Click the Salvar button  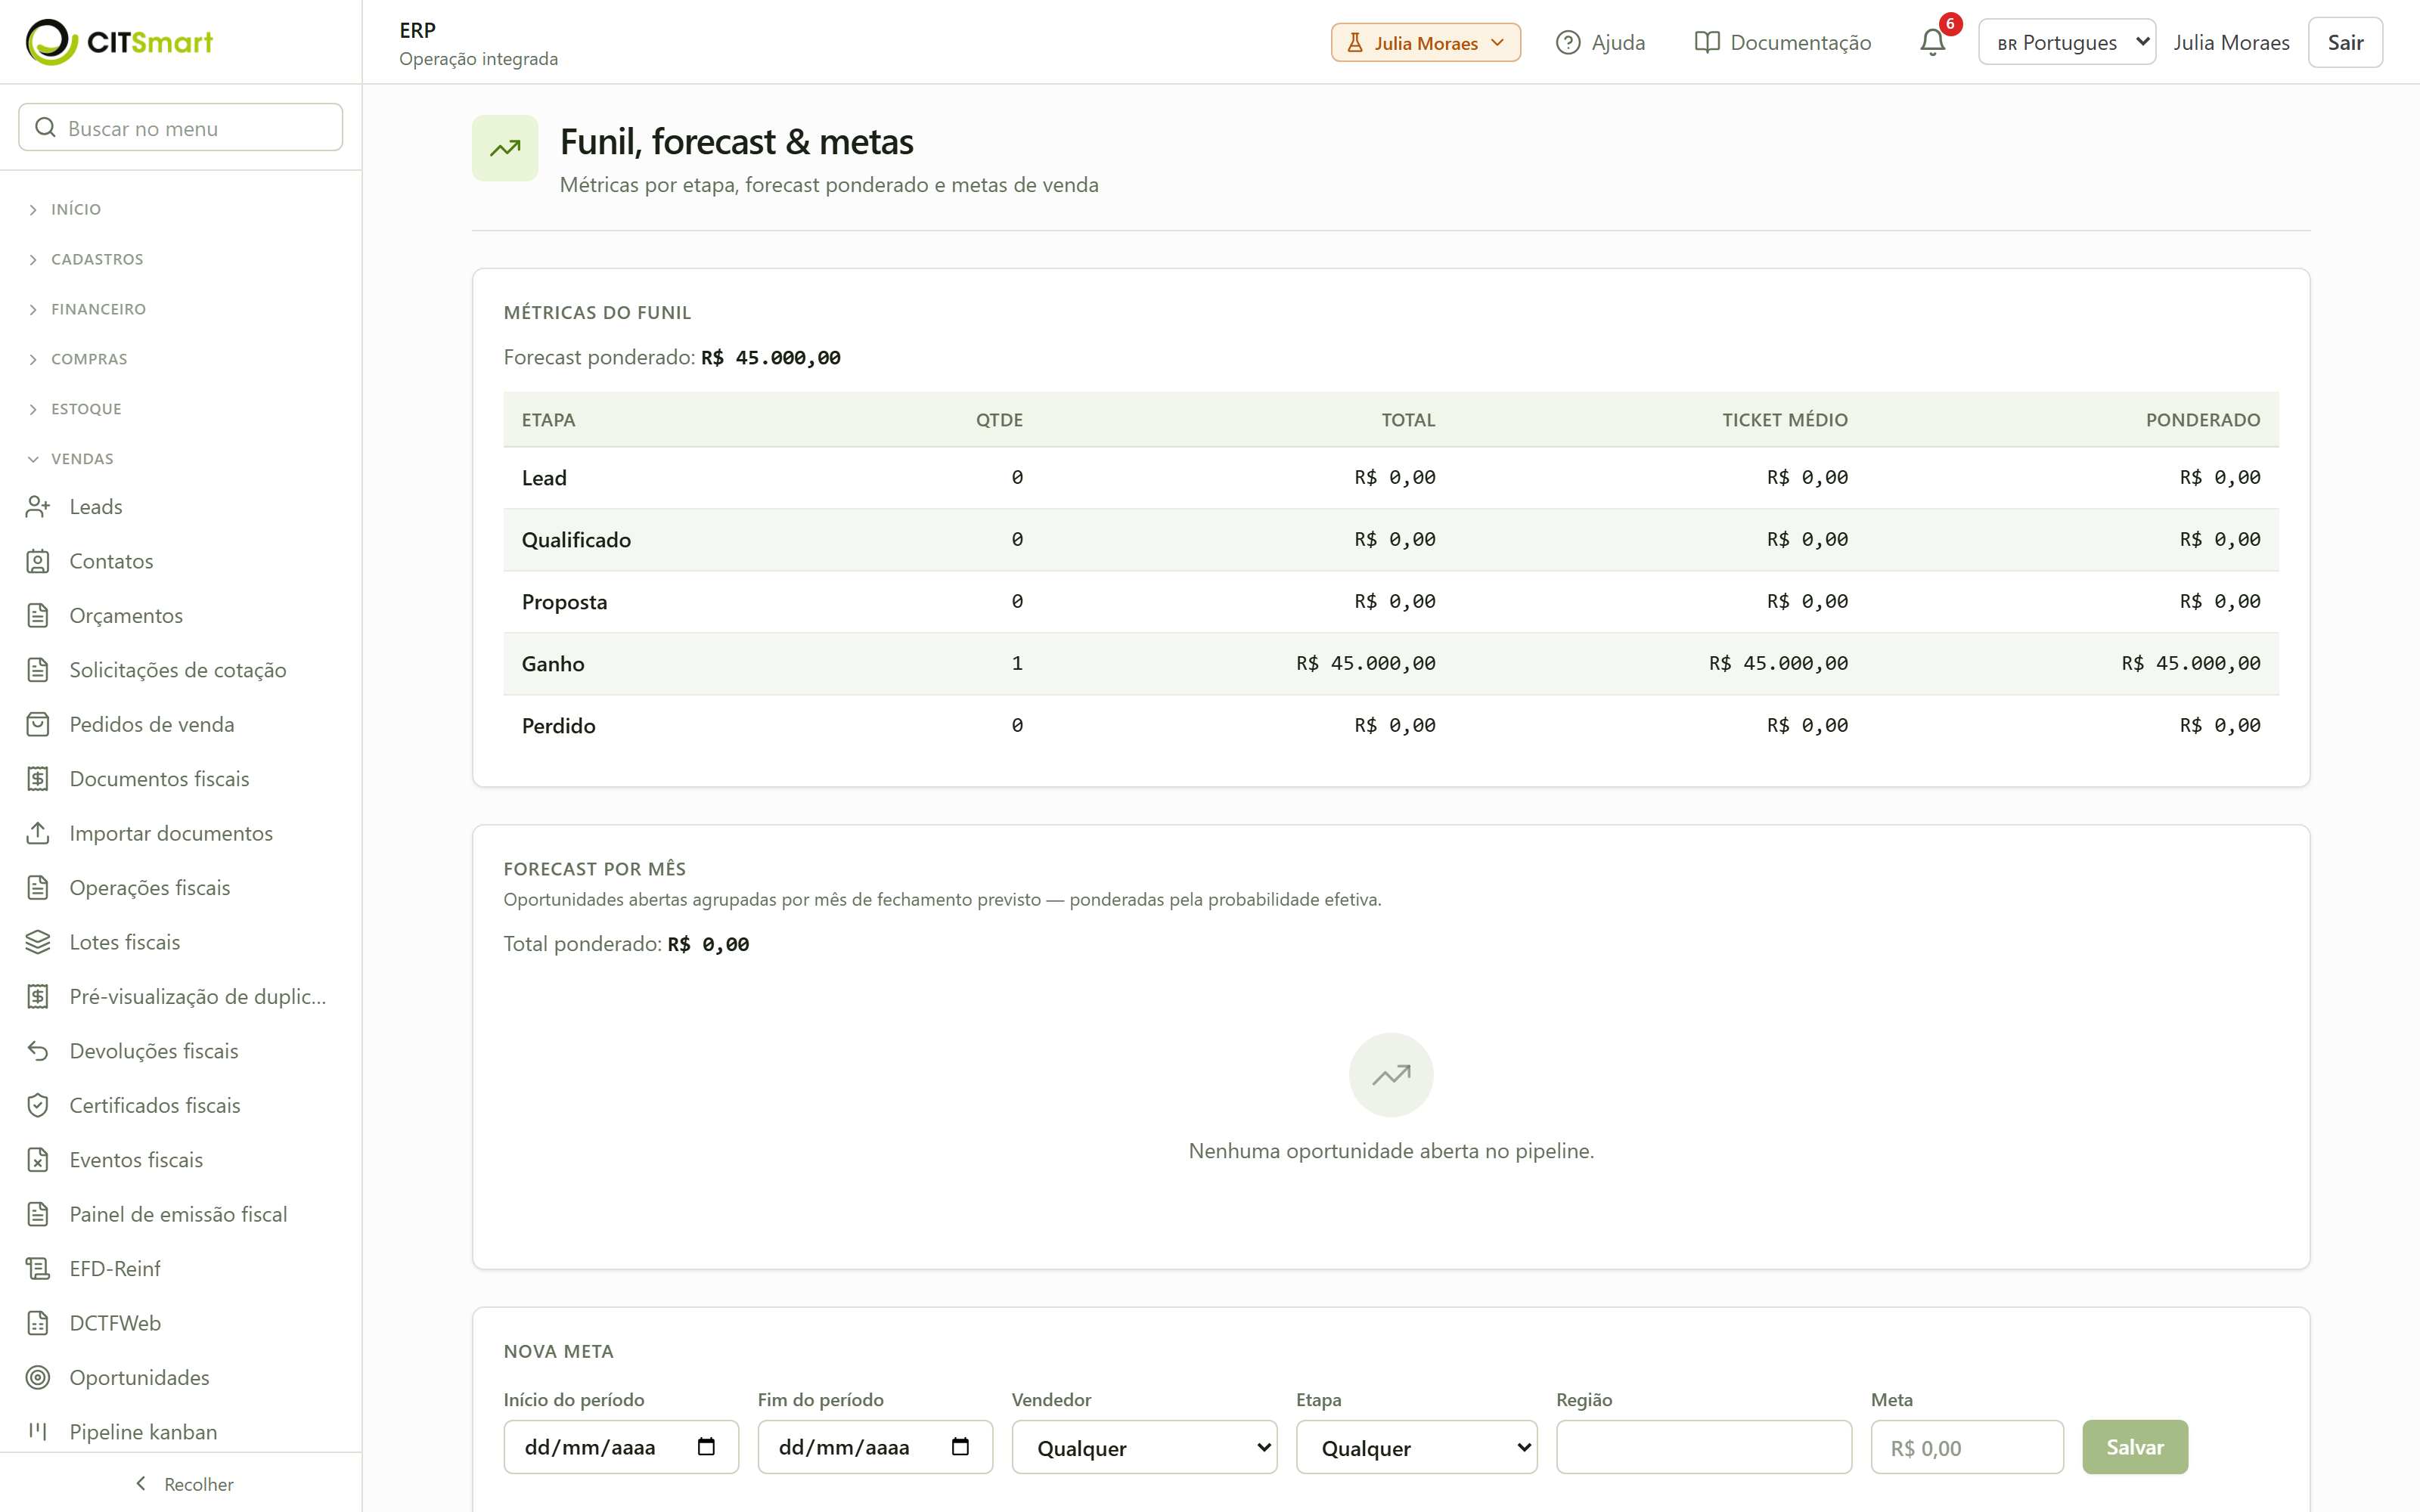coord(2135,1447)
